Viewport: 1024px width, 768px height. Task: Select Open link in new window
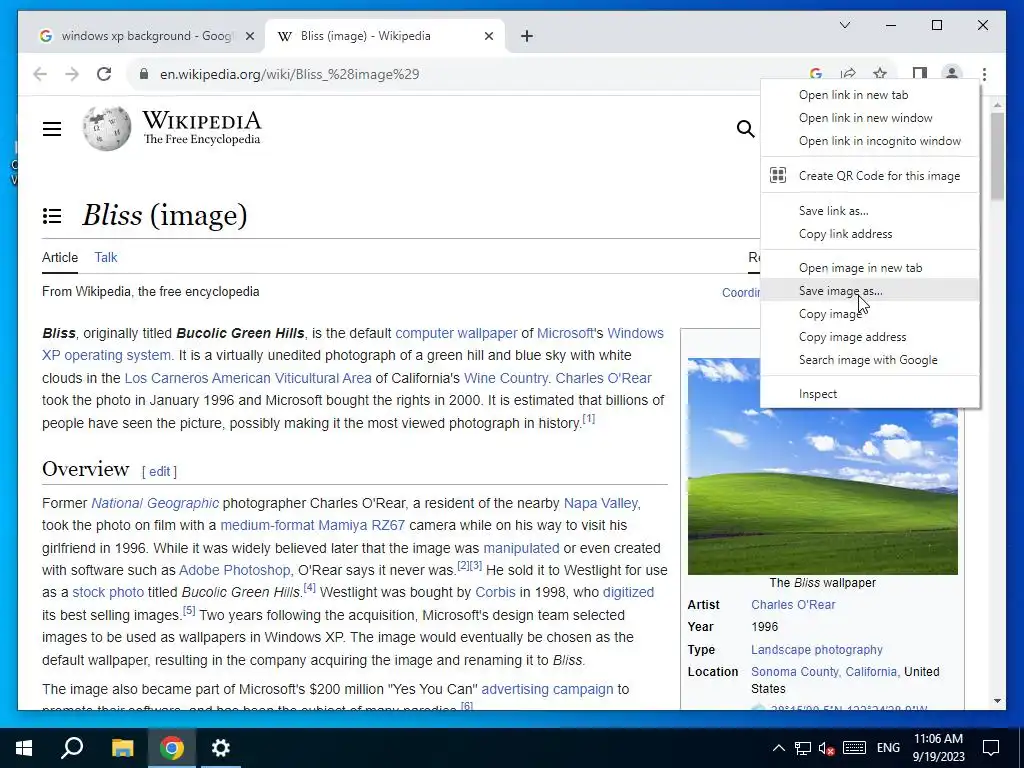tap(870, 118)
